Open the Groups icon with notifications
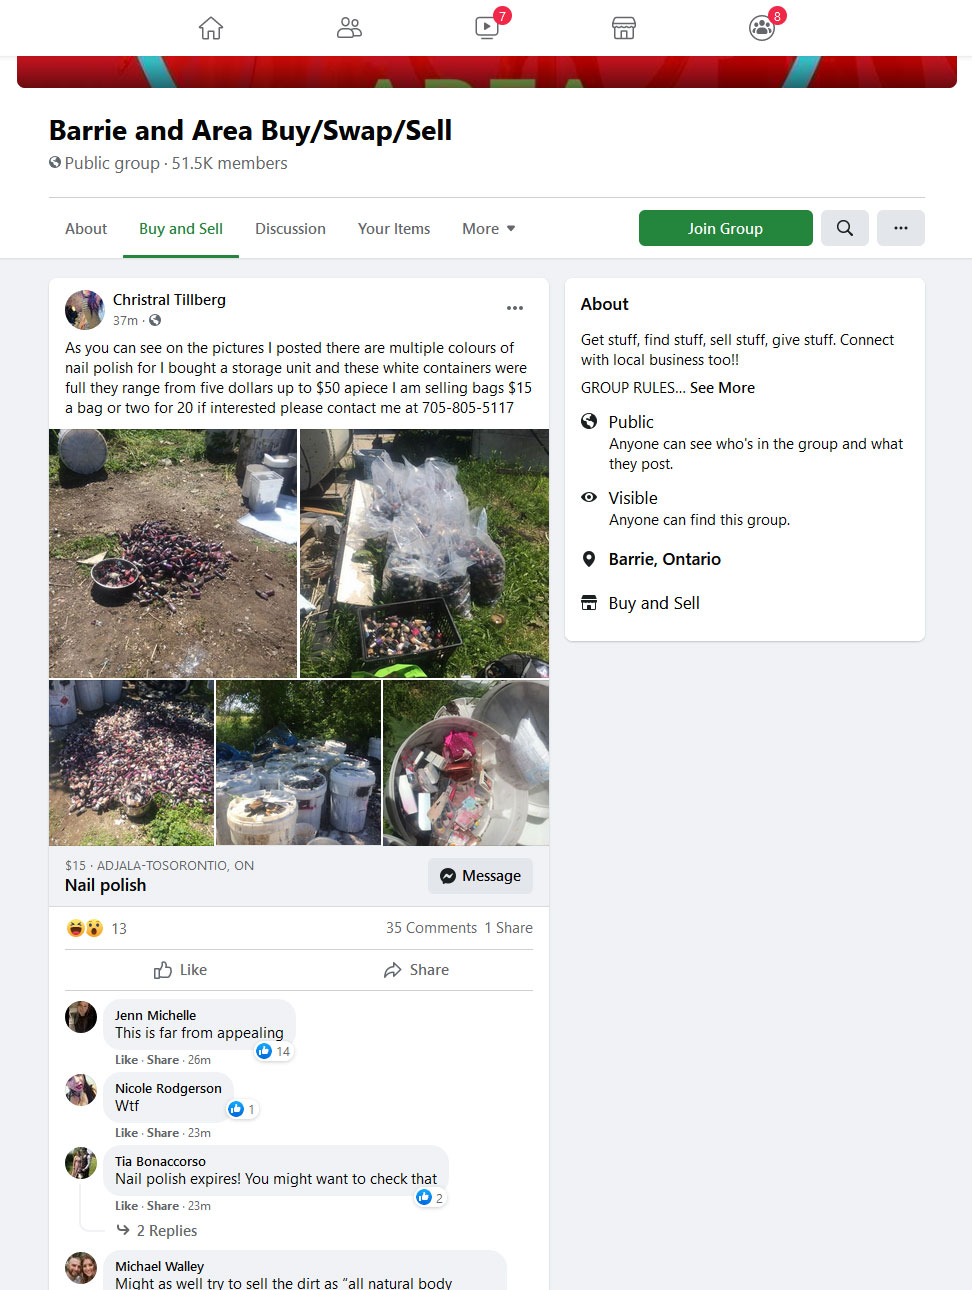The width and height of the screenshot is (972, 1290). (x=762, y=28)
